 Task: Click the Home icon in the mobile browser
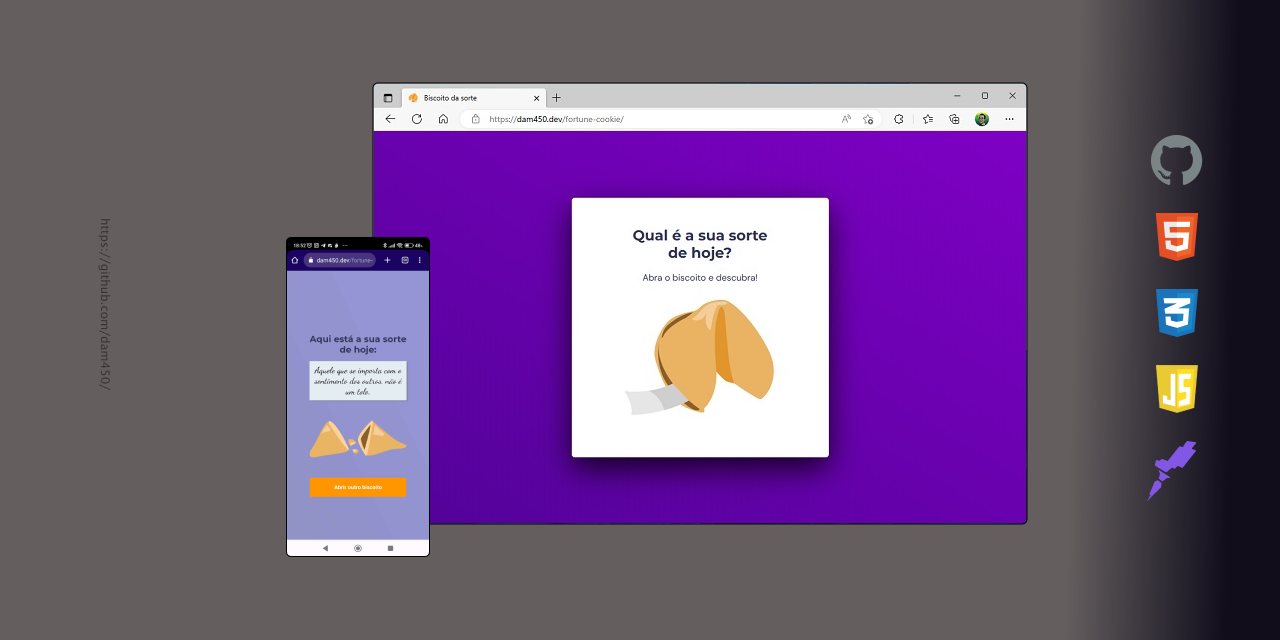[294, 260]
